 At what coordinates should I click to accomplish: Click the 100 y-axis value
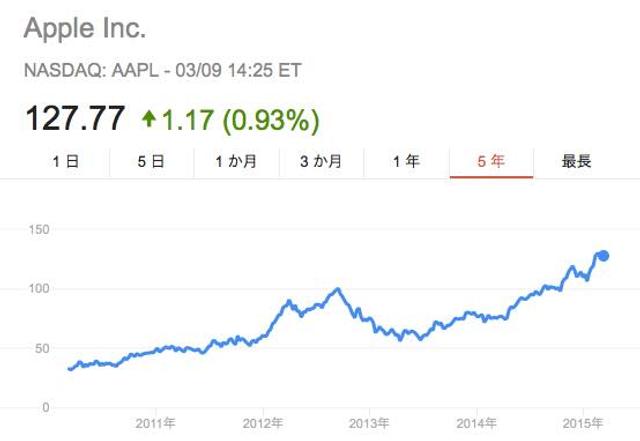(x=37, y=290)
